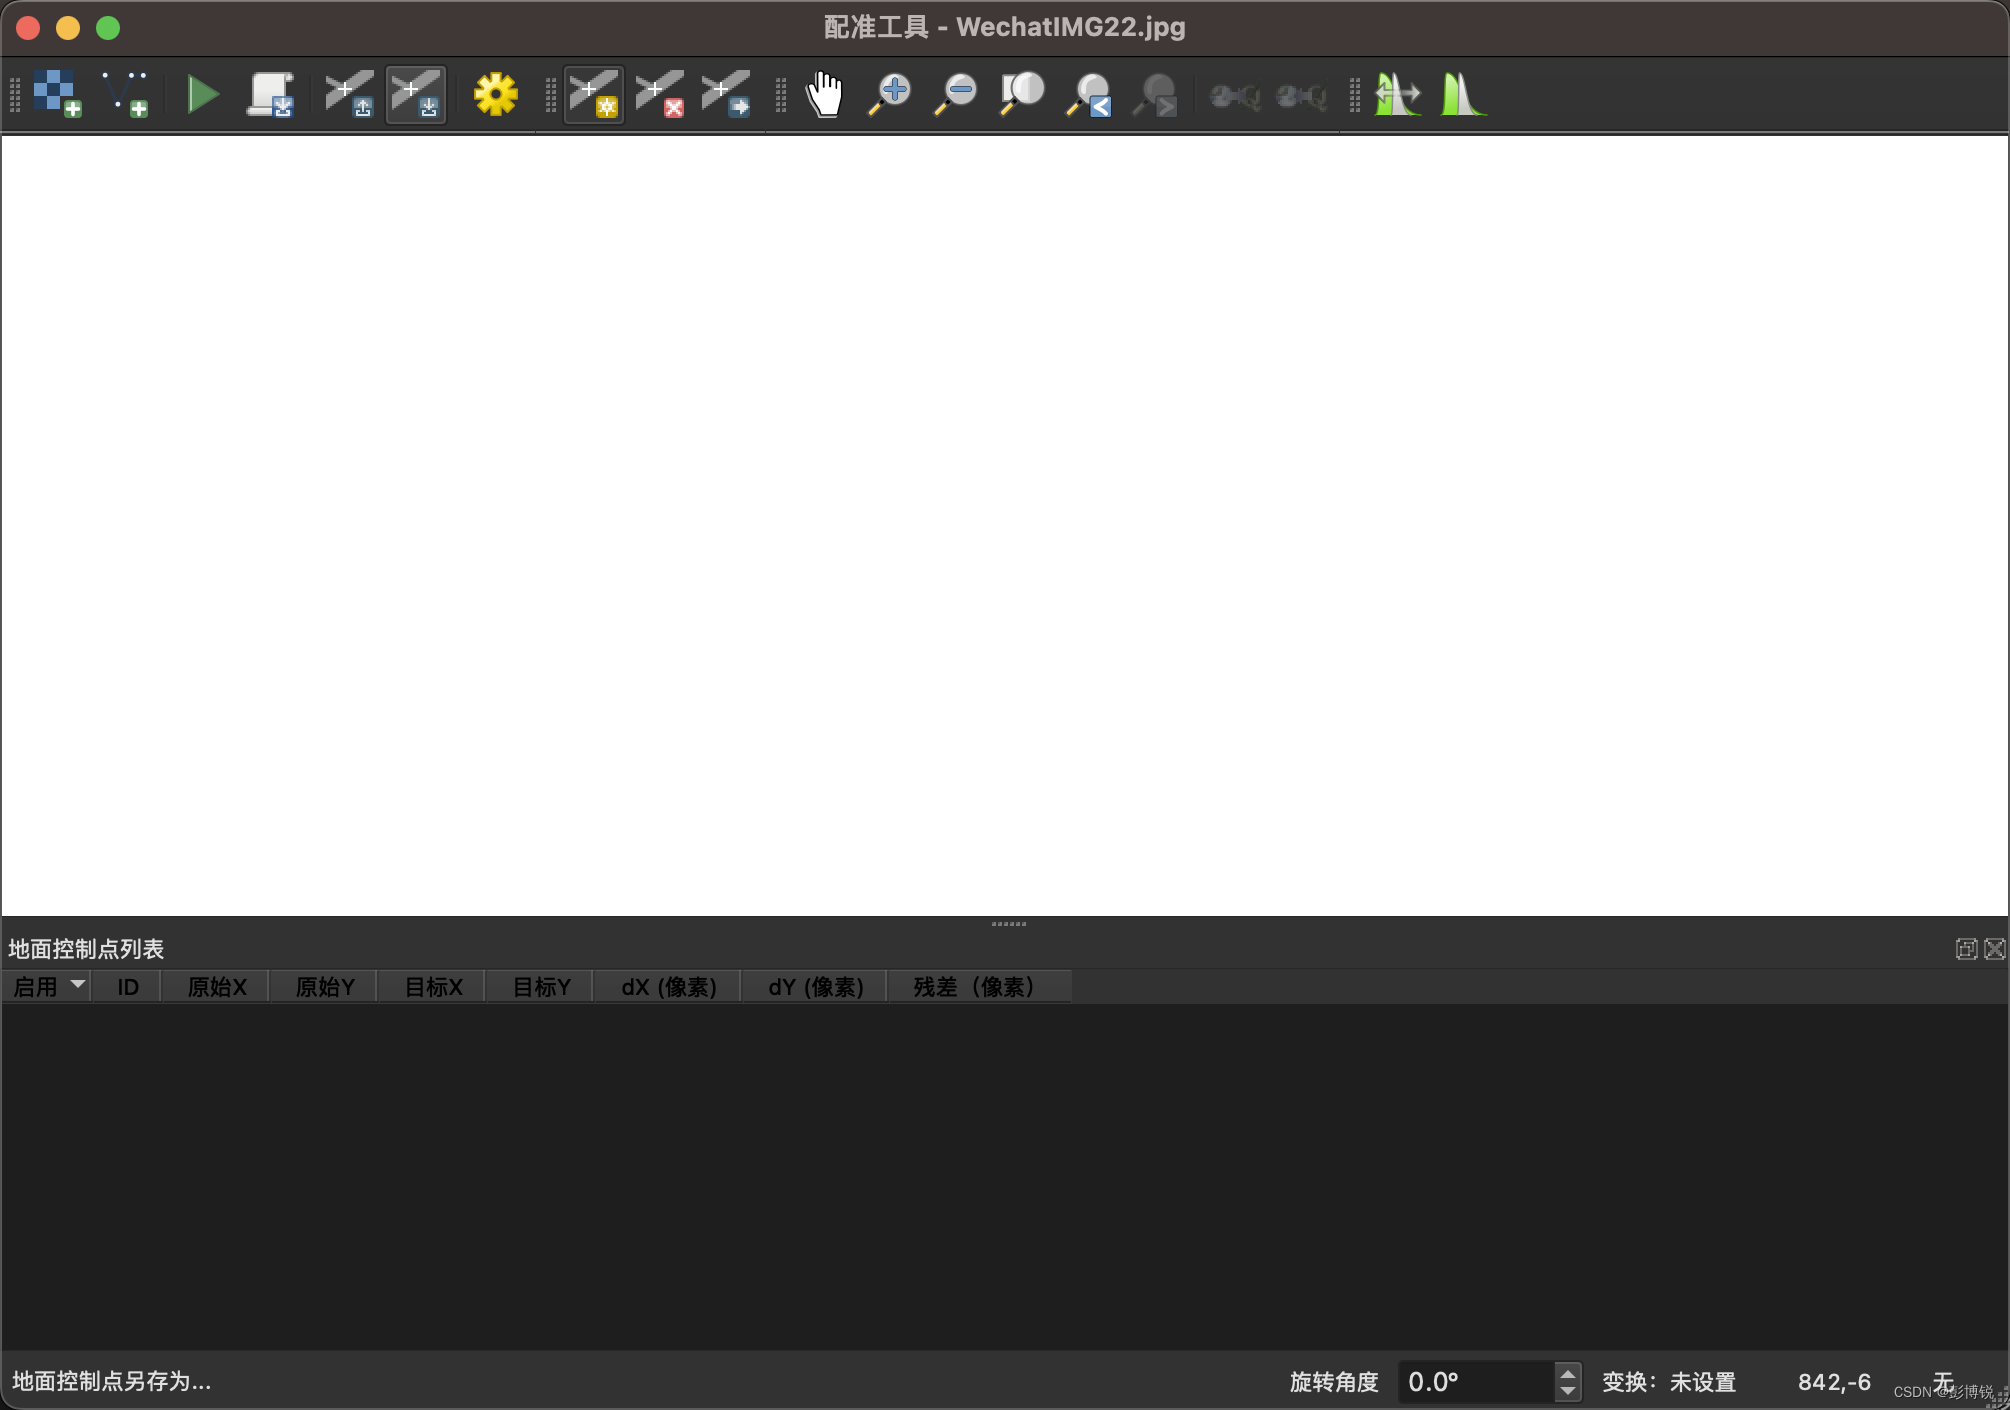Click the 原始X column header
Screen dimensions: 2010x1410
pos(216,987)
